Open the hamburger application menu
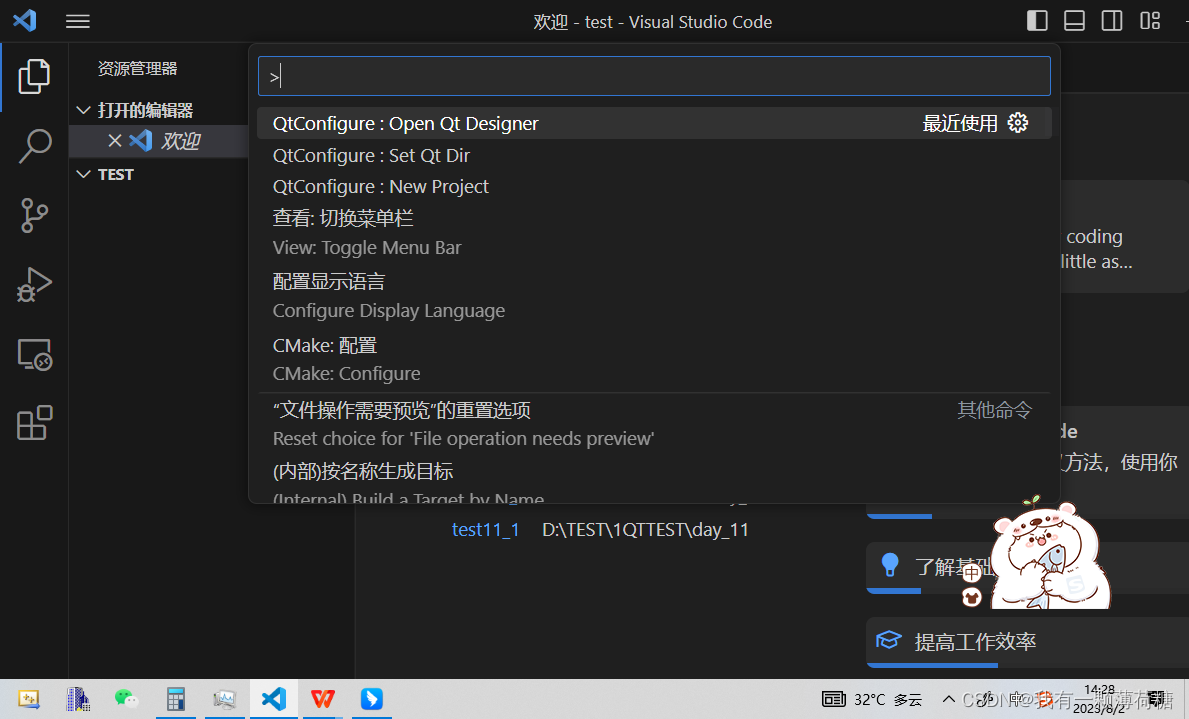The image size is (1189, 719). 77,21
